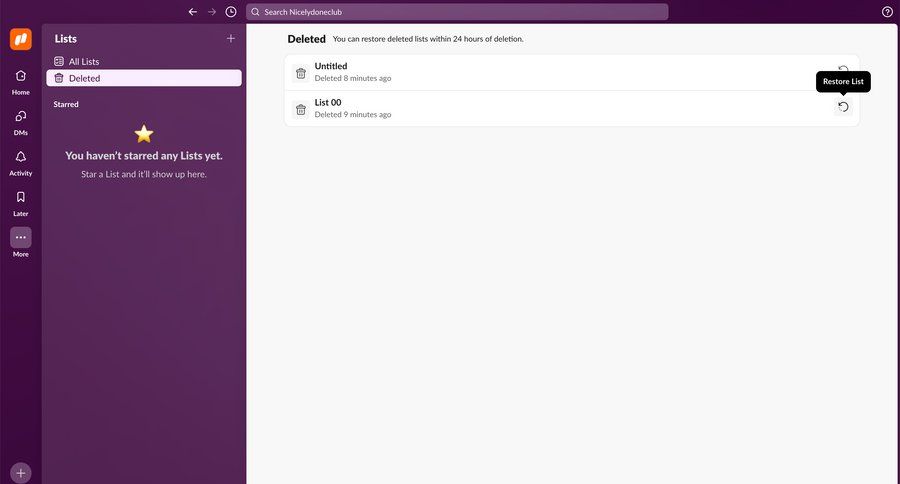Open the Activity bell view
900x484 pixels.
tap(21, 161)
